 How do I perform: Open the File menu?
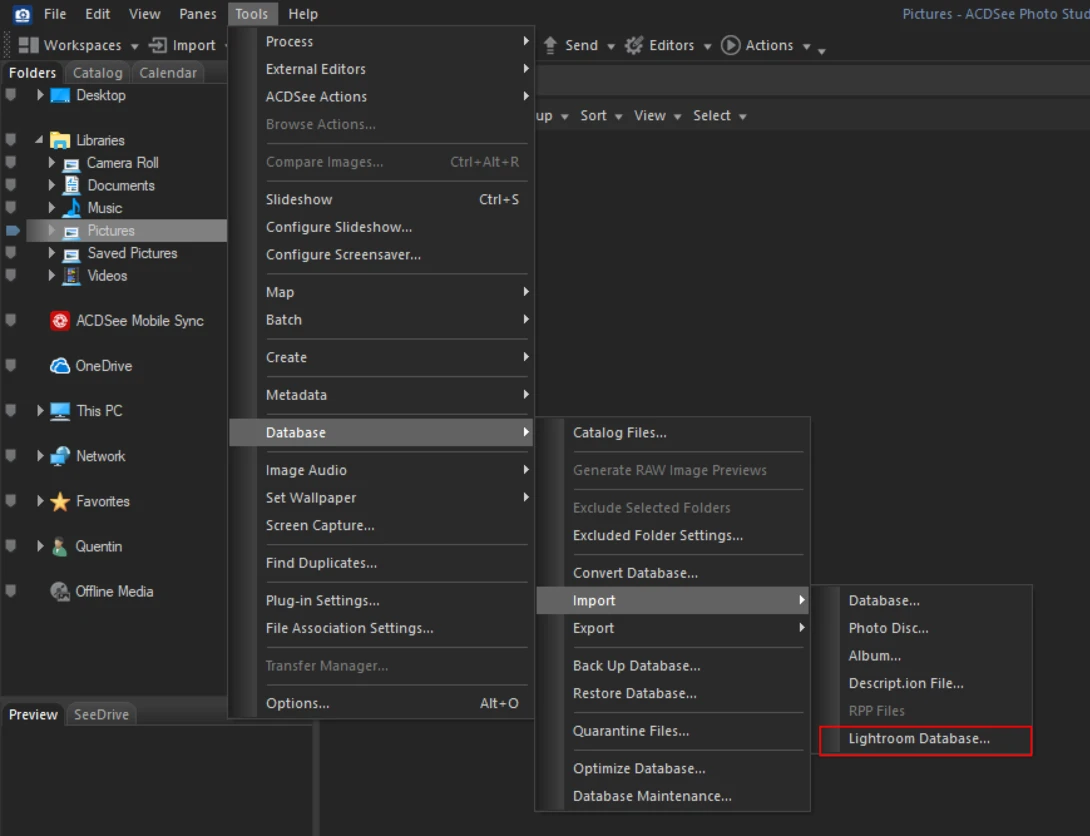click(x=55, y=14)
